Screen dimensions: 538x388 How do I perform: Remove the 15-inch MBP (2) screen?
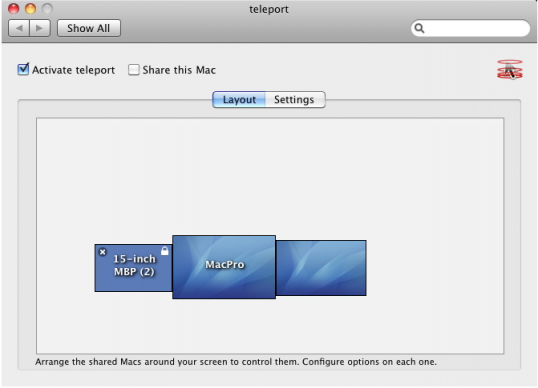(102, 252)
